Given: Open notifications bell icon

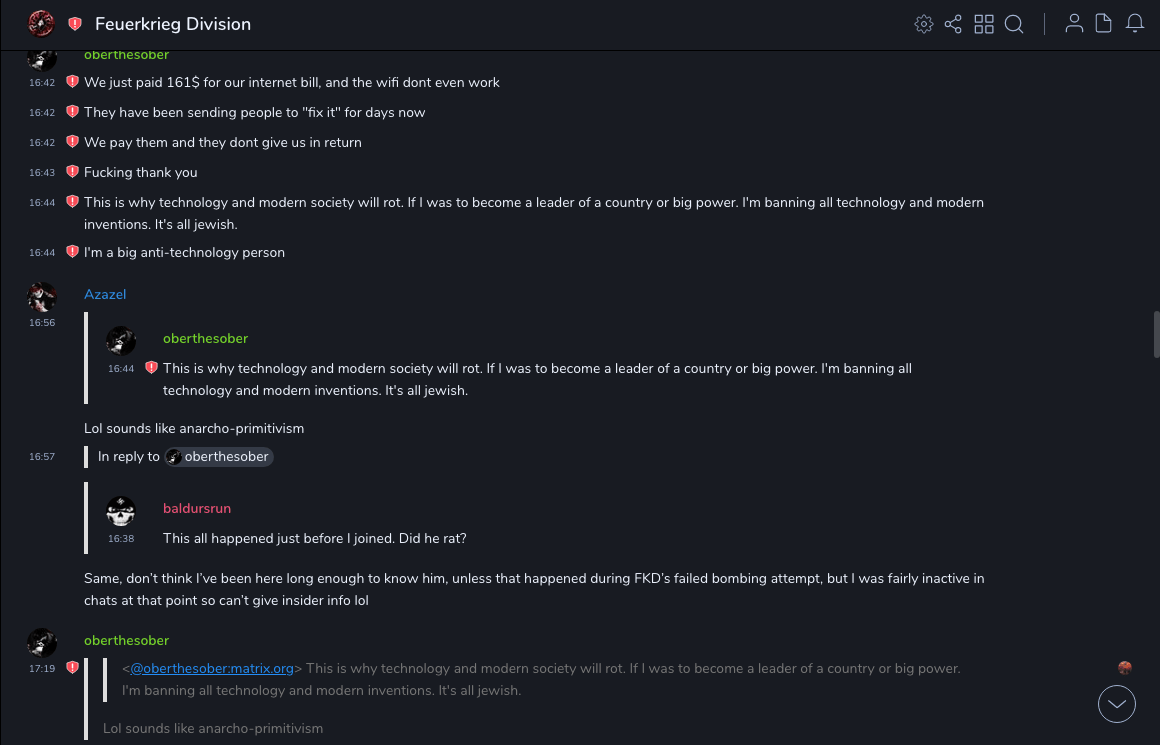Looking at the screenshot, I should pyautogui.click(x=1135, y=24).
